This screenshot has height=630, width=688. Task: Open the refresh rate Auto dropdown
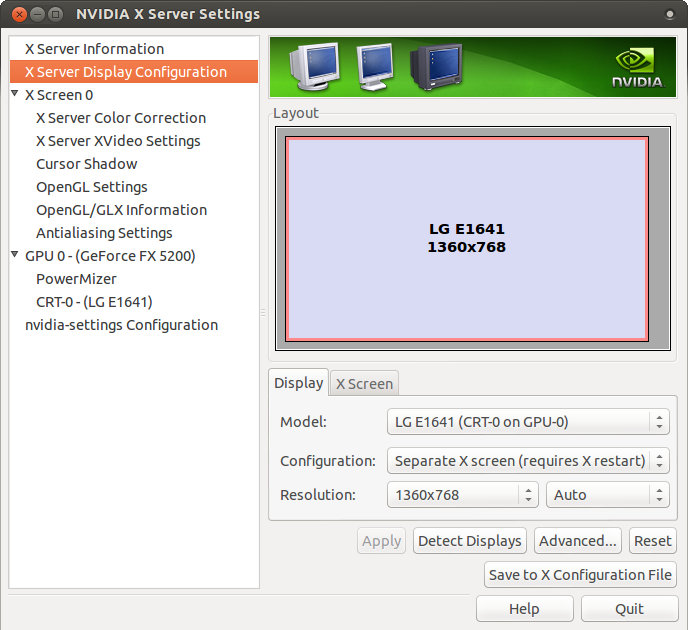608,495
